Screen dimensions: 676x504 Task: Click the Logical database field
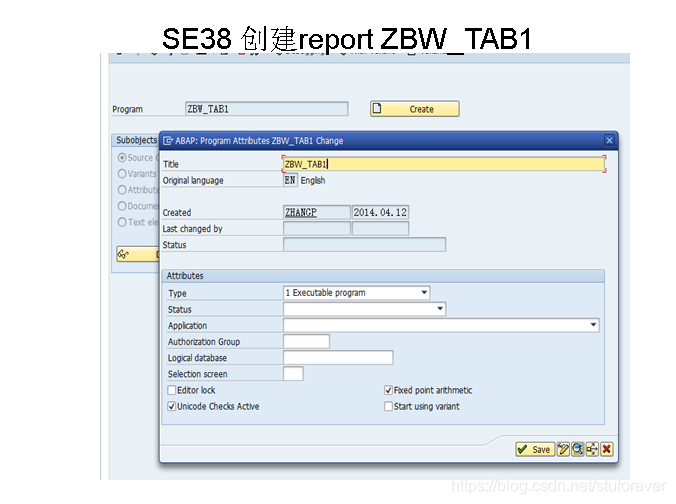click(338, 357)
